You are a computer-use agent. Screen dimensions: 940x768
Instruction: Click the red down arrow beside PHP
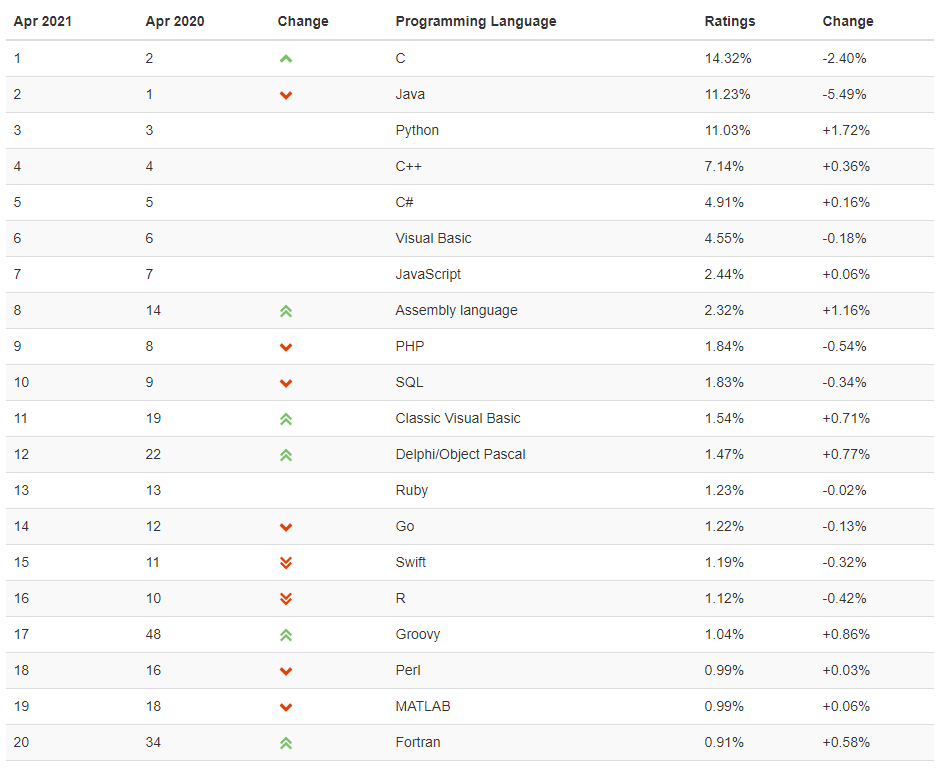(286, 347)
